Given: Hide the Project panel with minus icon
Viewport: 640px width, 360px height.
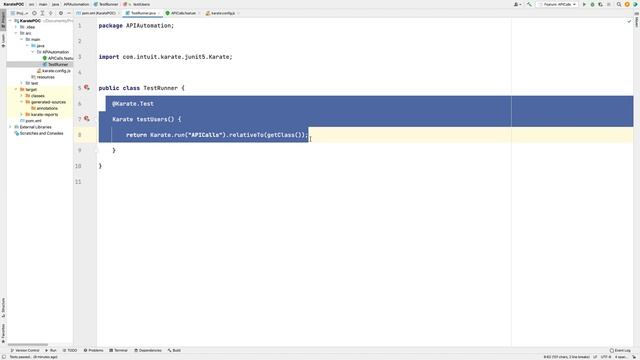Looking at the screenshot, I should pos(69,13).
